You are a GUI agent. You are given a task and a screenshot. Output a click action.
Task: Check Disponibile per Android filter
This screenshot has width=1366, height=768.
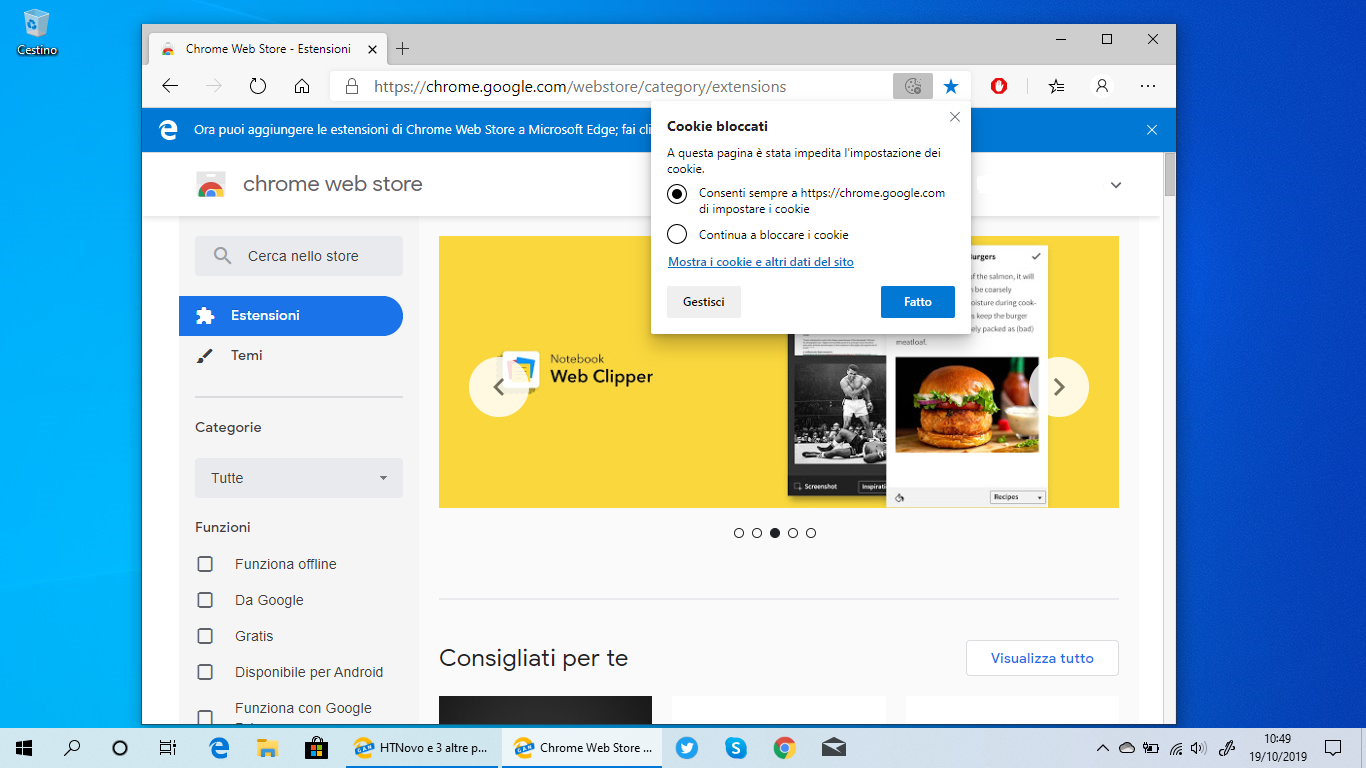click(x=205, y=672)
